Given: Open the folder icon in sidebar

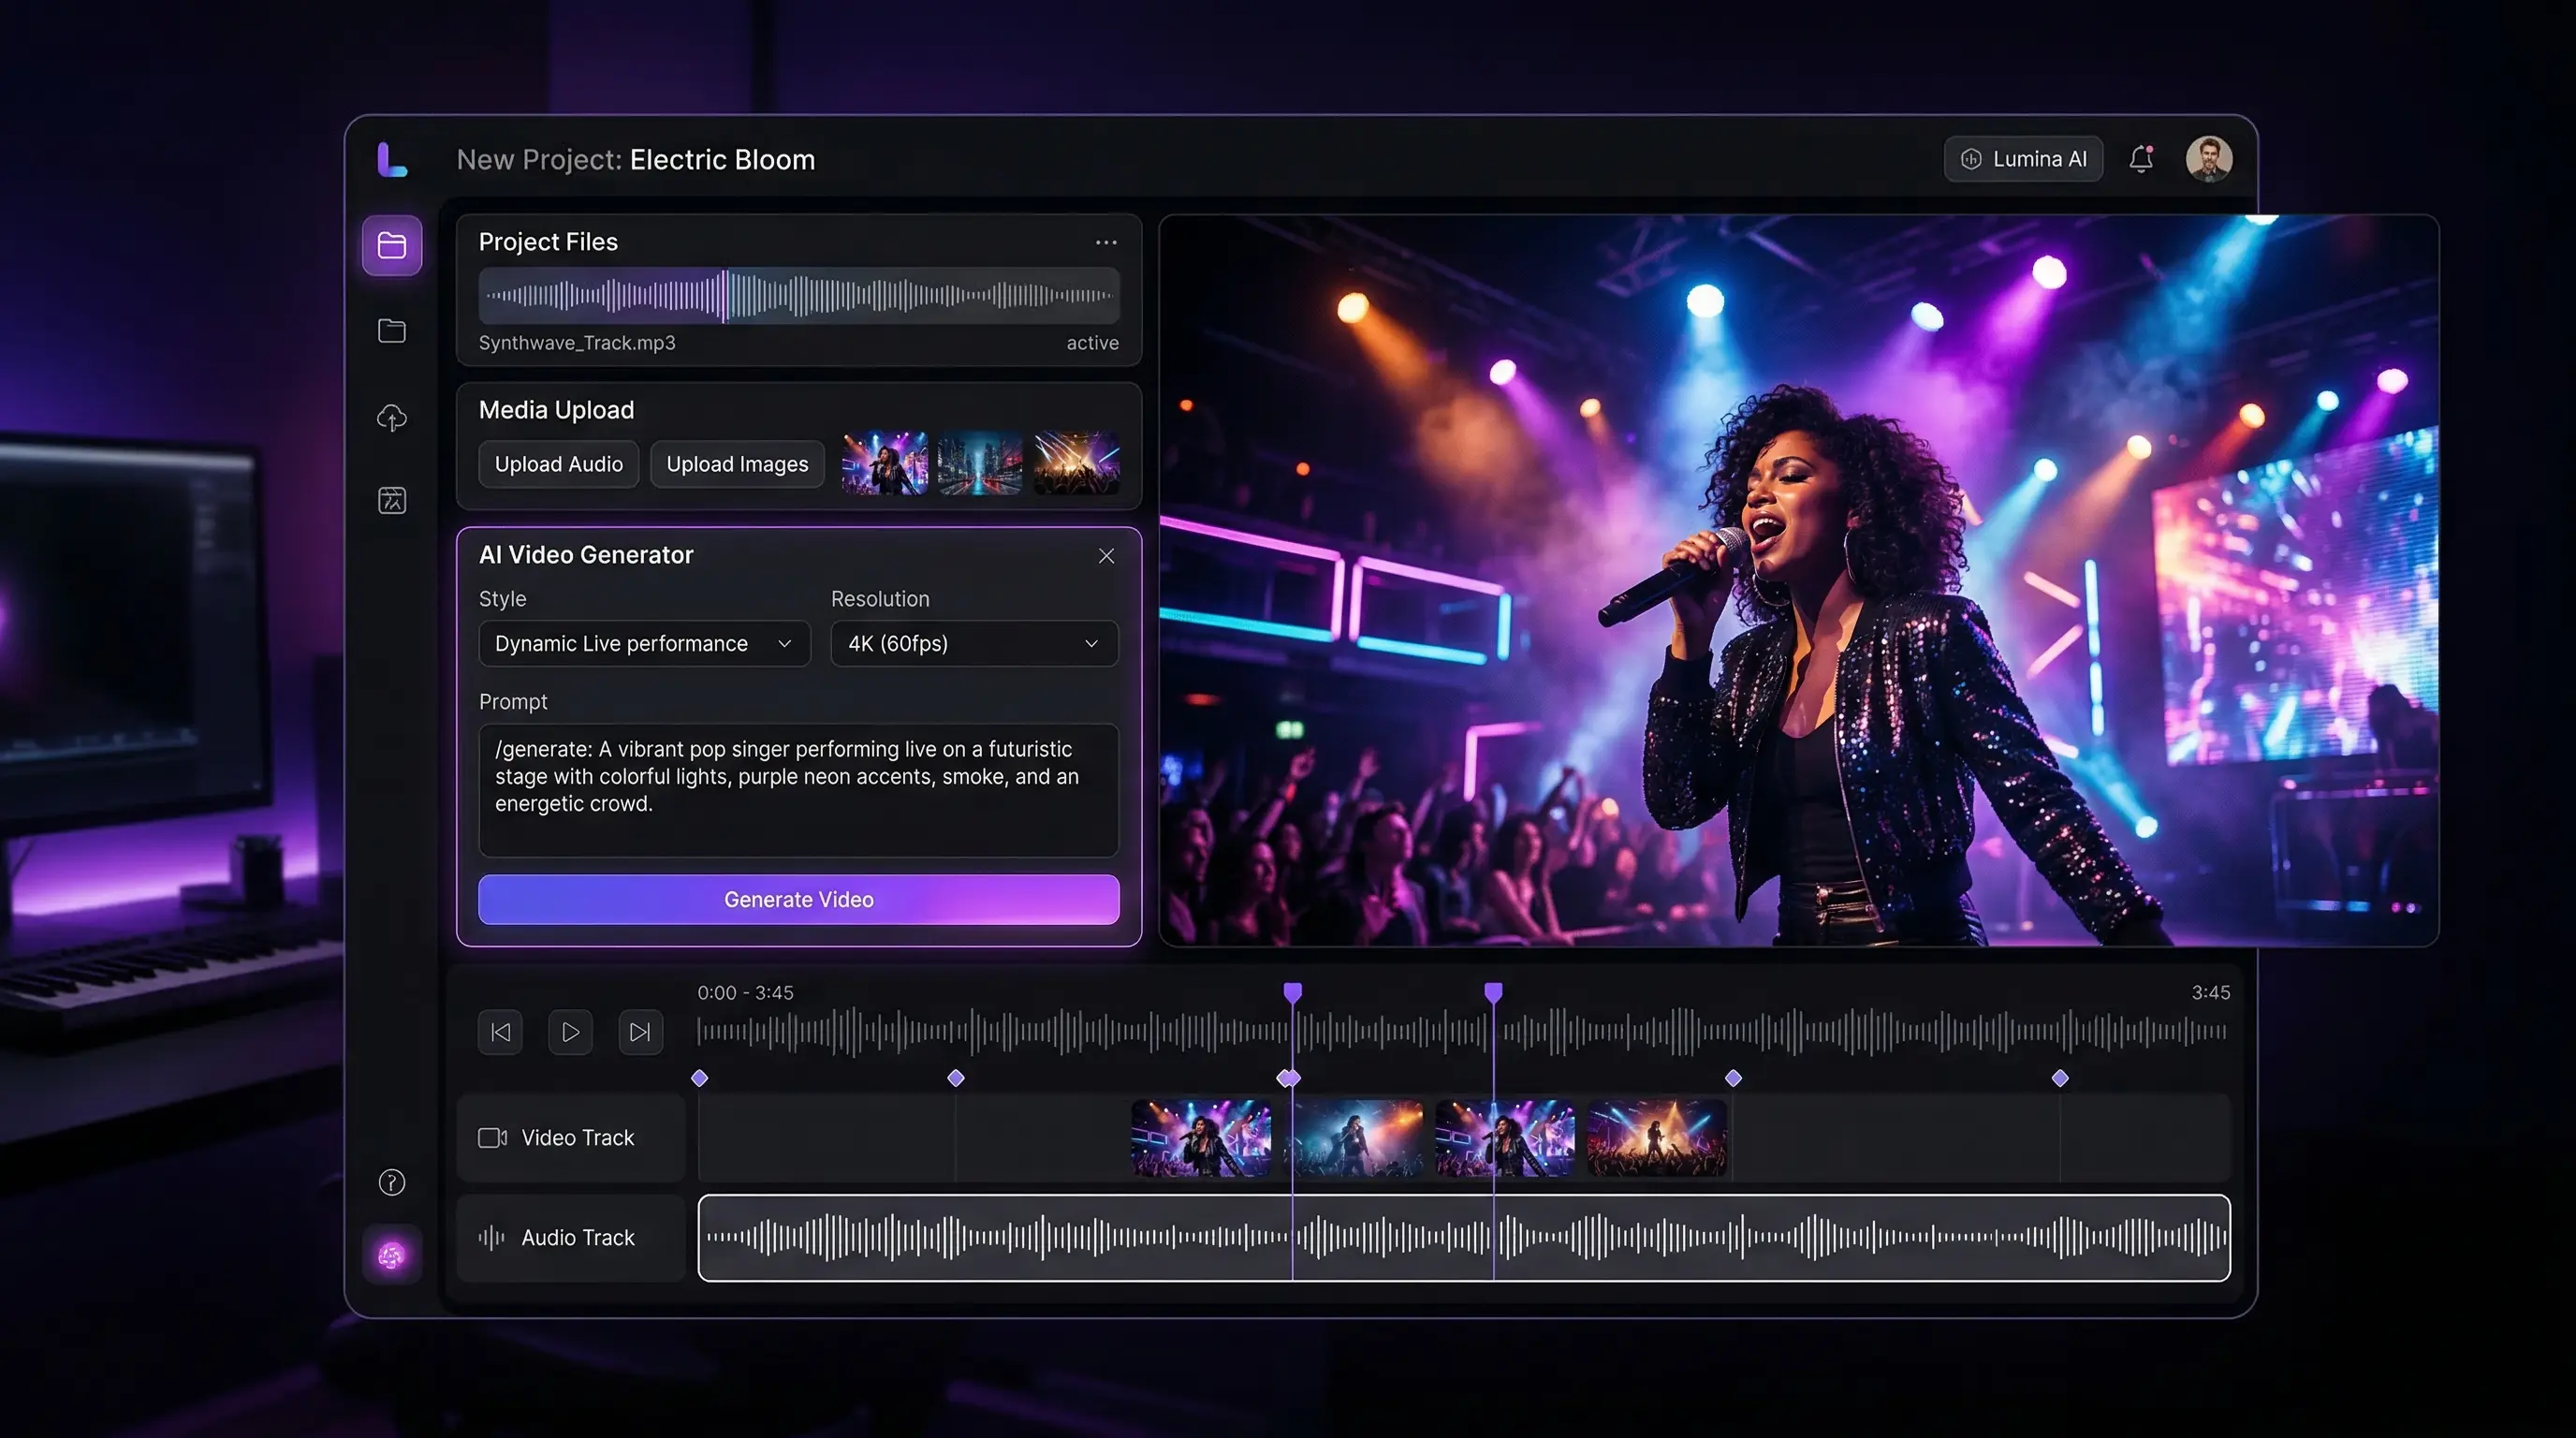Looking at the screenshot, I should point(392,331).
